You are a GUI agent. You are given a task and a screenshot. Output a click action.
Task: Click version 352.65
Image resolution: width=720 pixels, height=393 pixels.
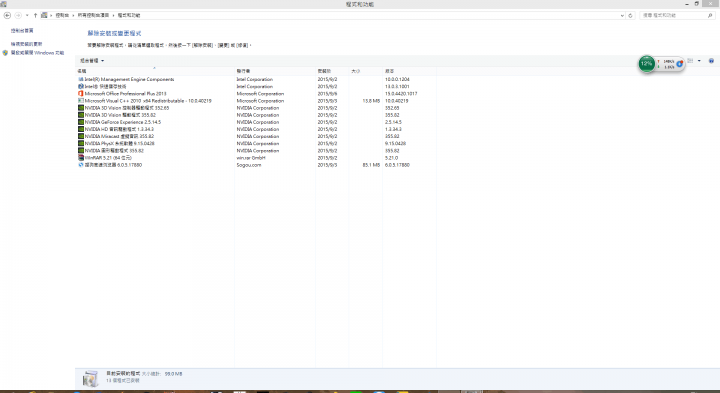click(x=392, y=108)
